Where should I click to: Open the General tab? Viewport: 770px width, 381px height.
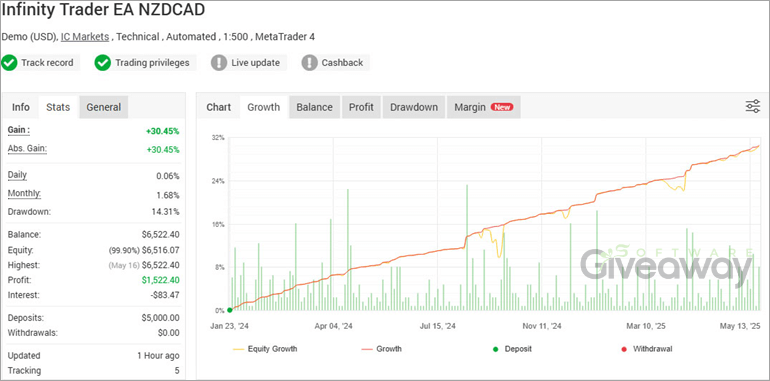(x=104, y=107)
